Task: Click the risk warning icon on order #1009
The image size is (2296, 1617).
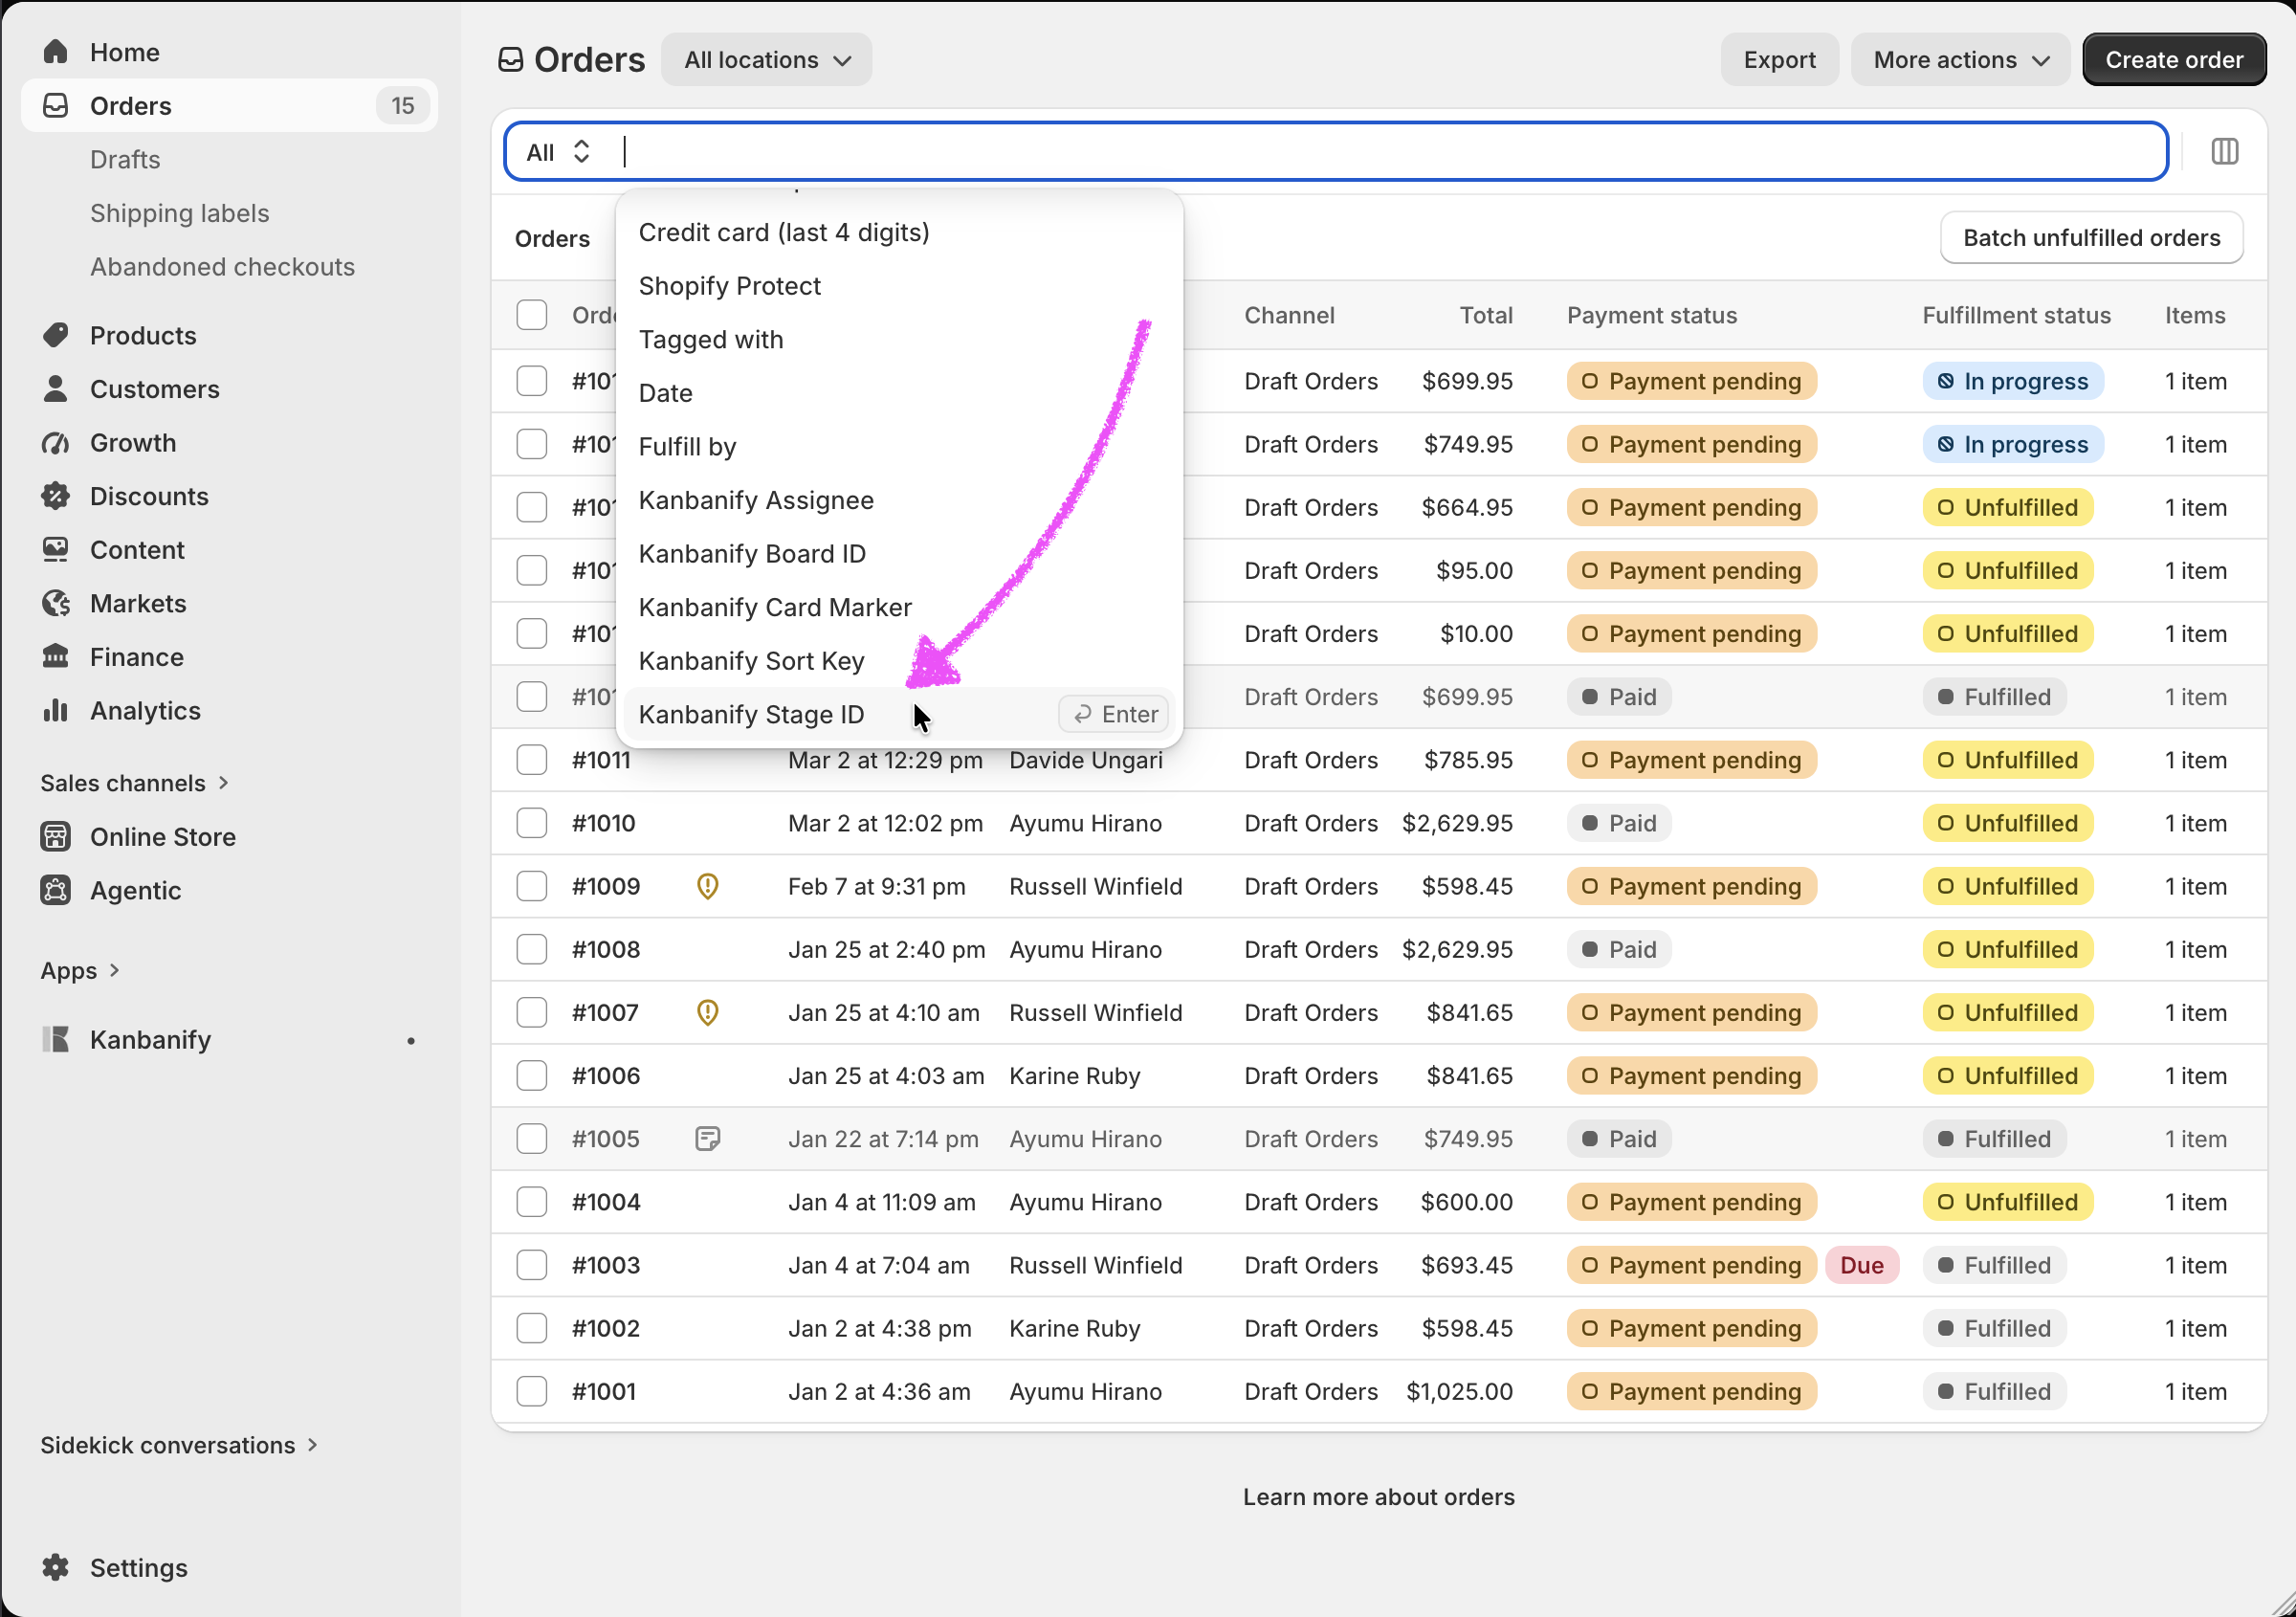Action: coord(708,887)
